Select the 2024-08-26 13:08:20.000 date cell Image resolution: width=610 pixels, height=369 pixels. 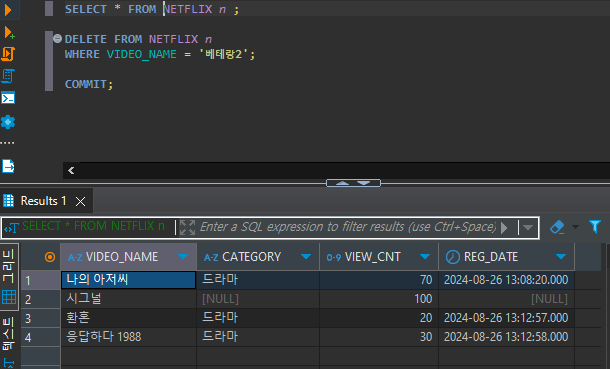tap(507, 280)
